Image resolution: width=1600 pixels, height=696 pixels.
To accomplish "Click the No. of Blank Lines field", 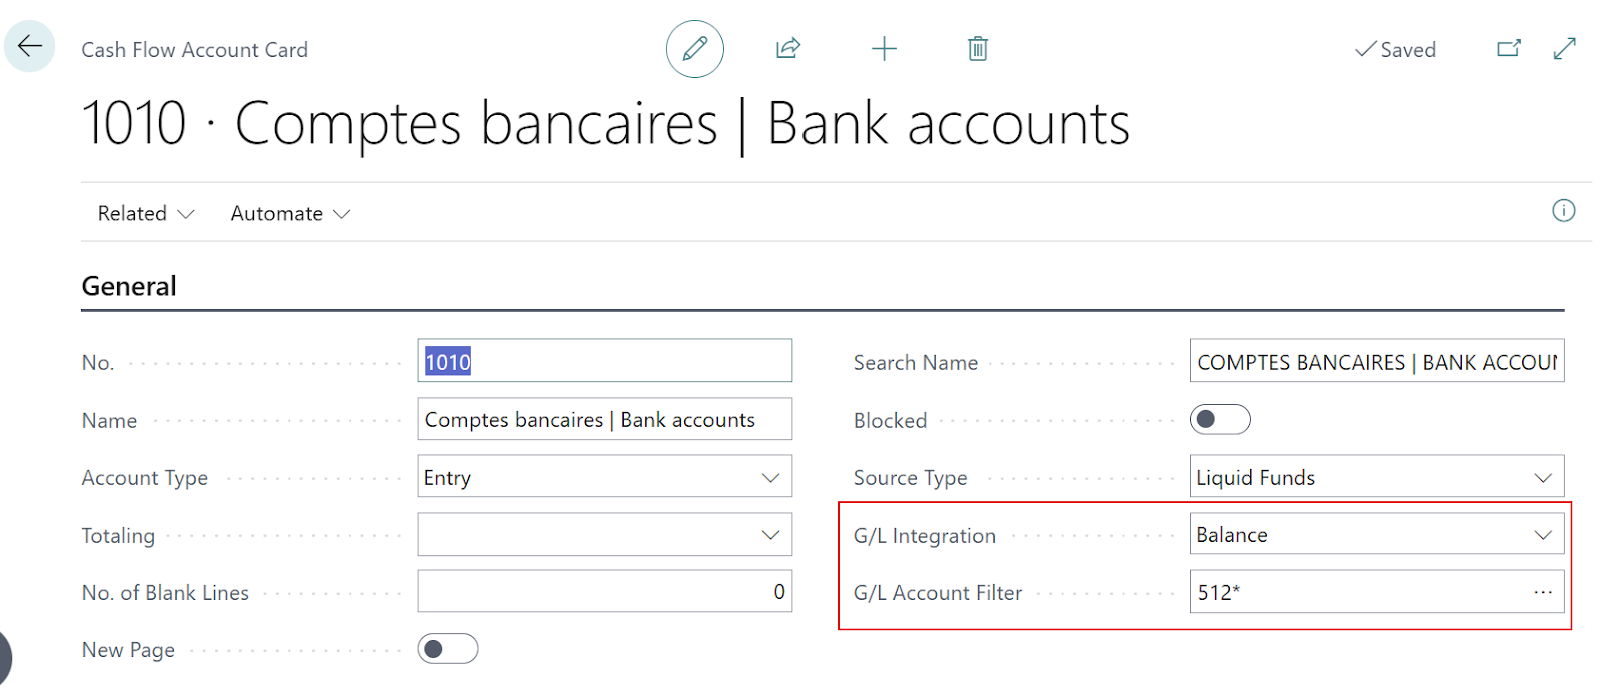I will pos(604,592).
